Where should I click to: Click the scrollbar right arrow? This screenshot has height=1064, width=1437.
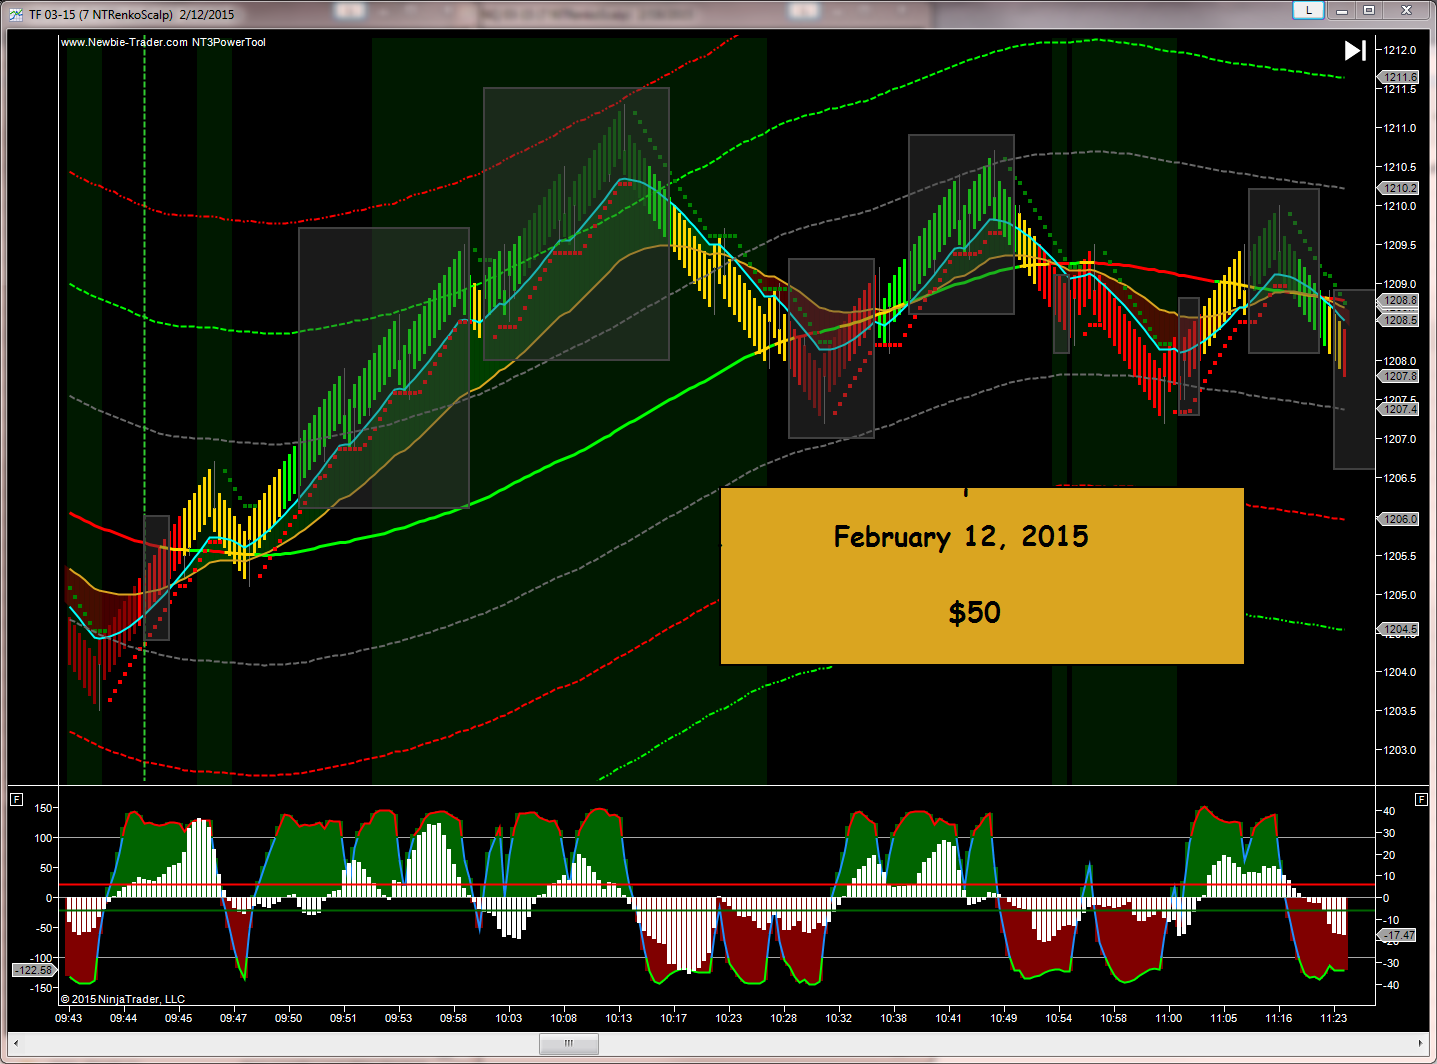point(1419,1043)
